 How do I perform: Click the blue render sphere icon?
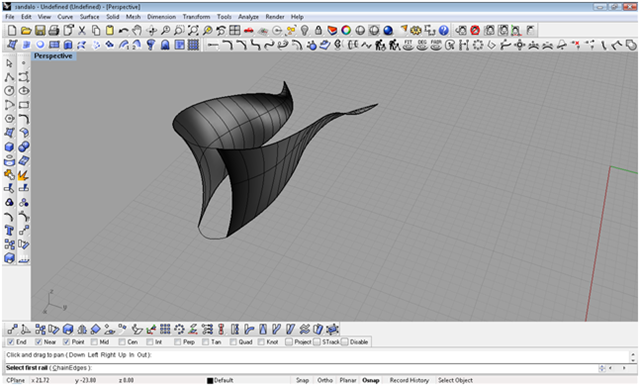pyautogui.click(x=388, y=30)
